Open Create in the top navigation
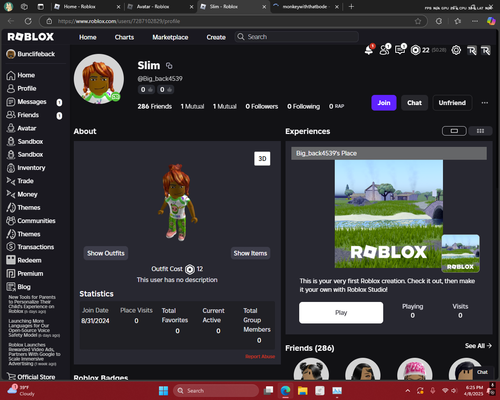 tap(216, 37)
